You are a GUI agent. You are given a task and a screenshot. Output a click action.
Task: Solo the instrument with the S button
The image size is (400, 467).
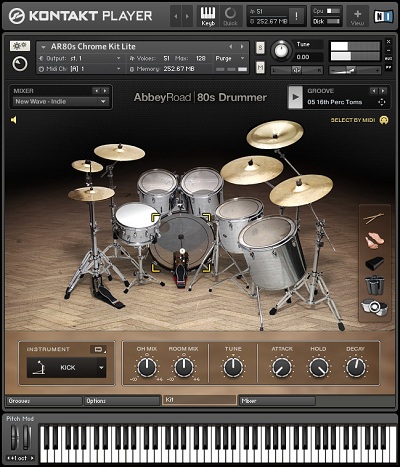[260, 48]
